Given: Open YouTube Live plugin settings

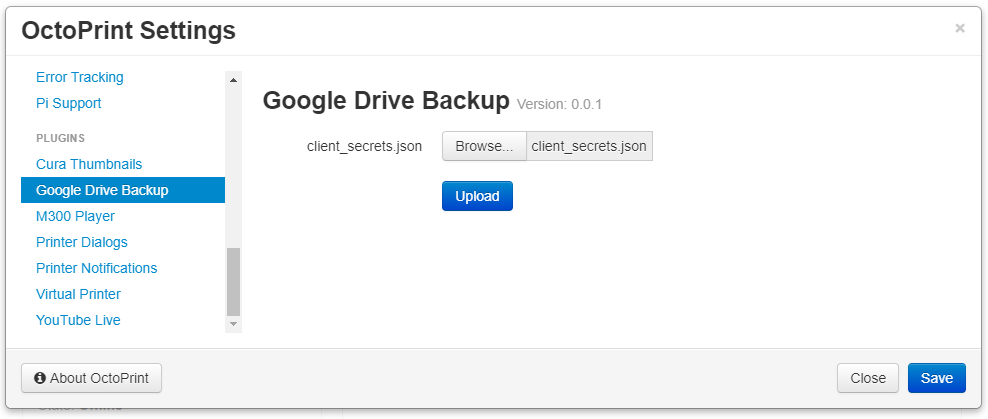Looking at the screenshot, I should pyautogui.click(x=78, y=320).
